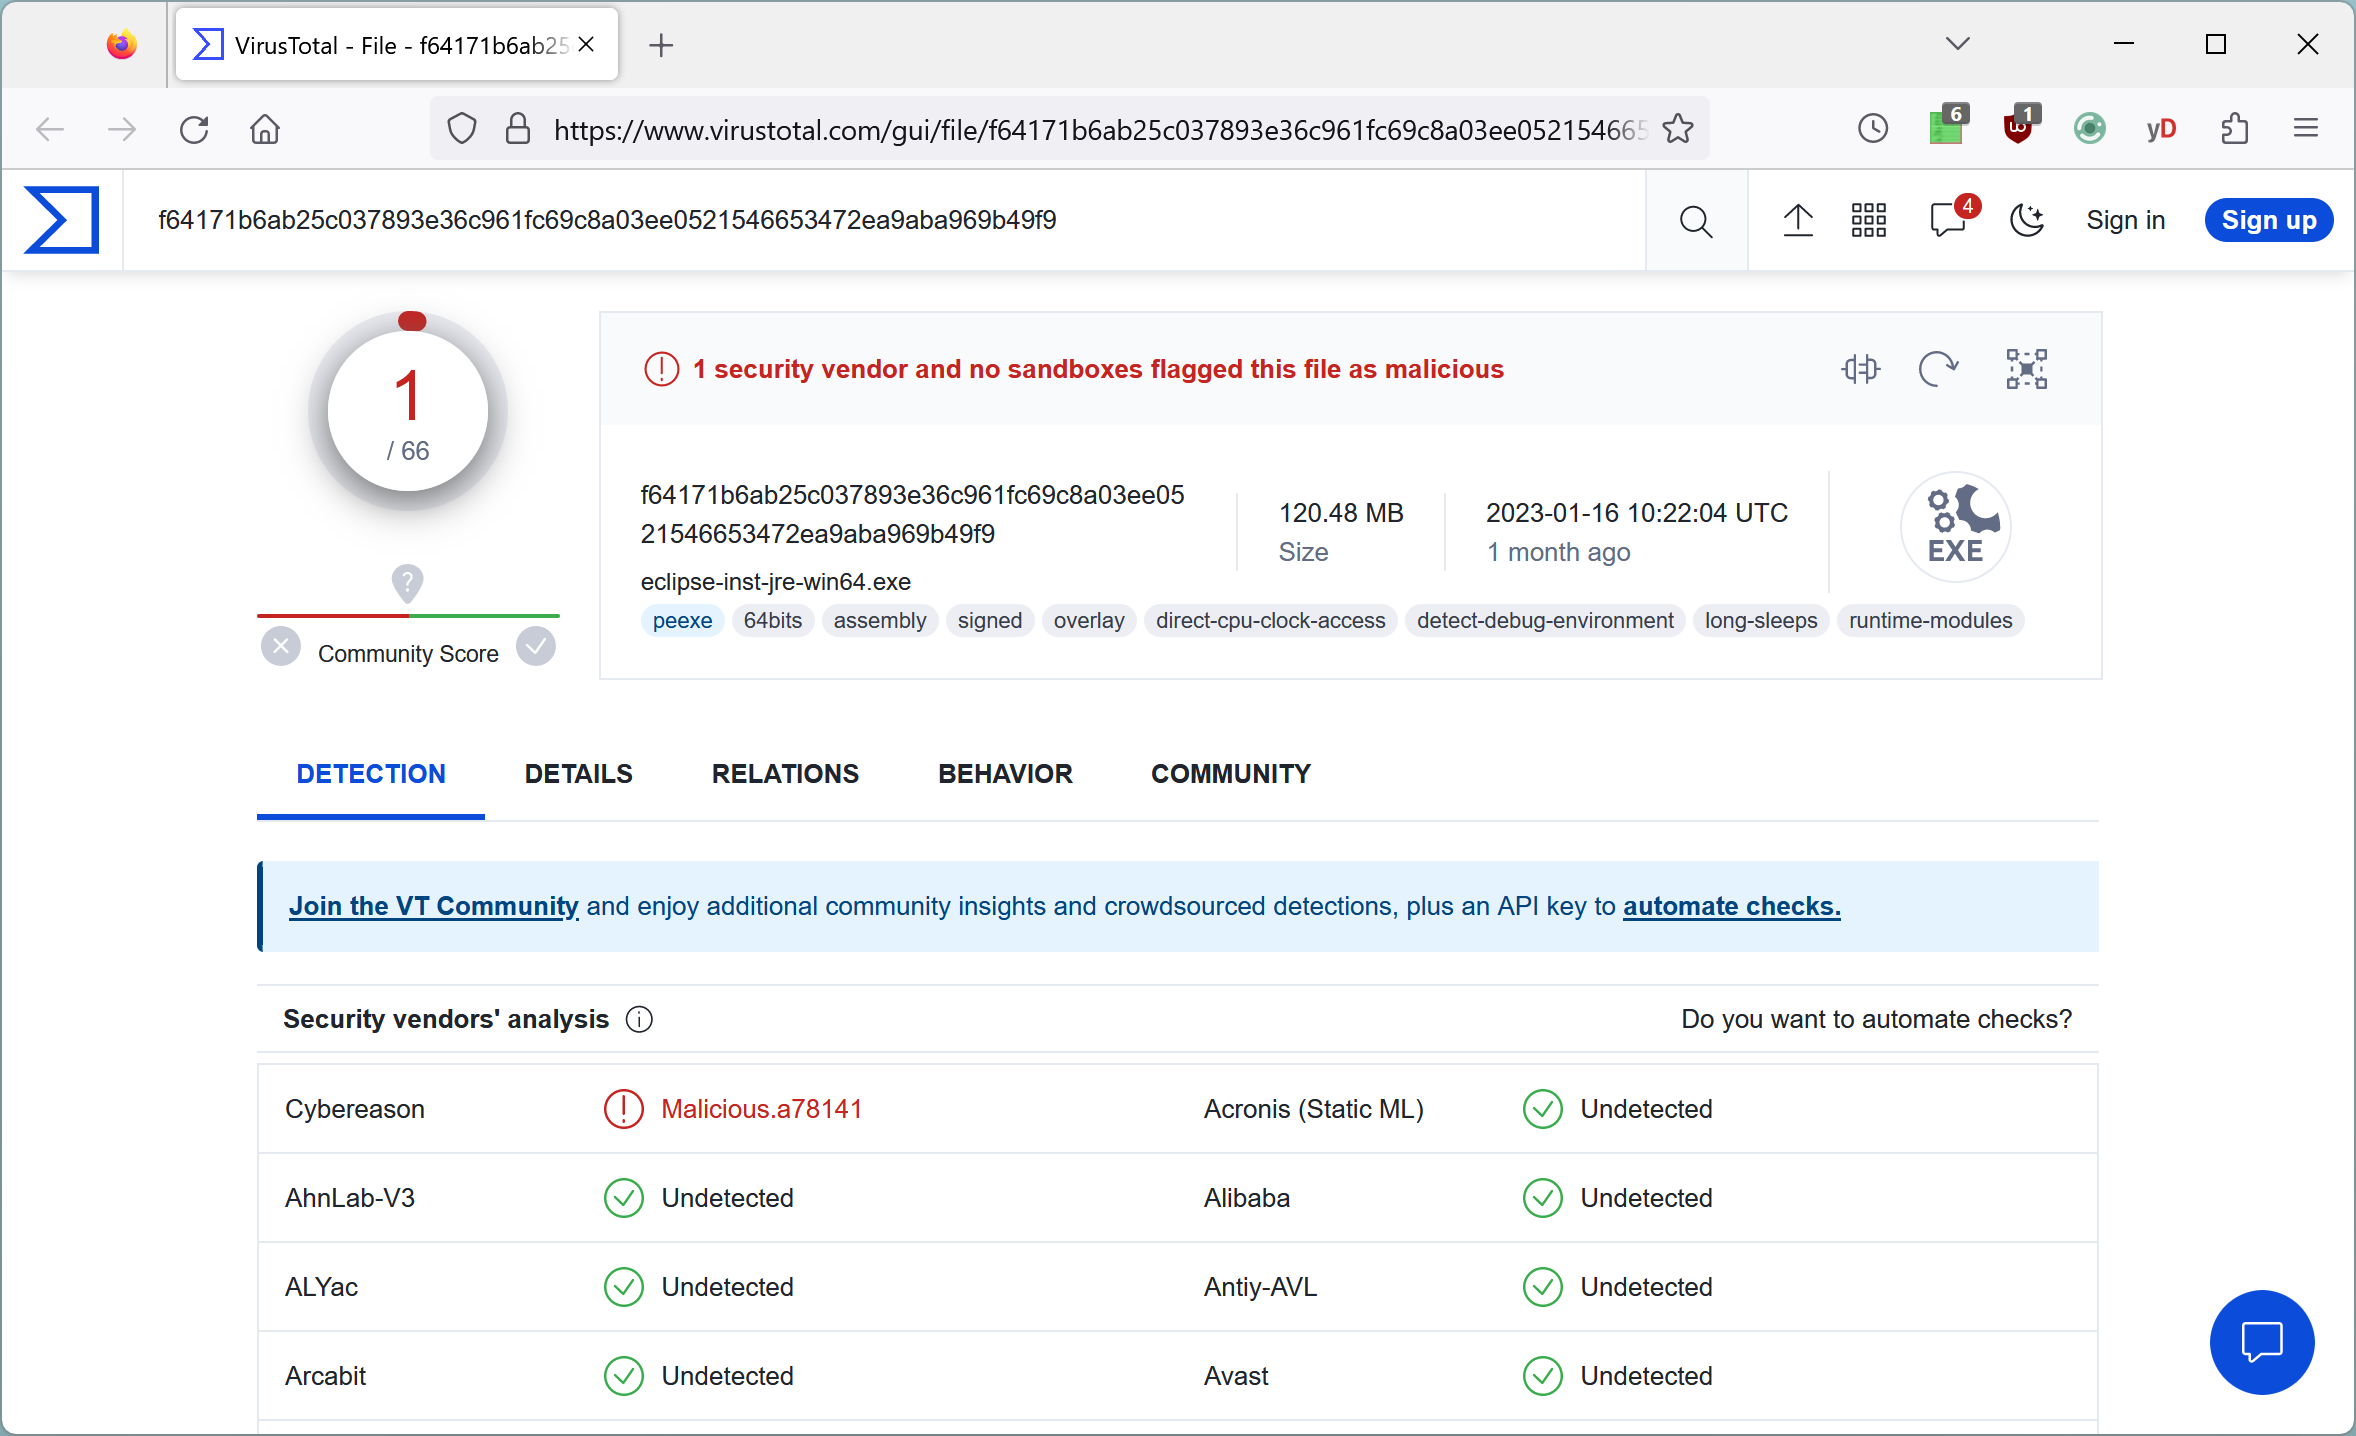Click the community score question mark pin
The height and width of the screenshot is (1436, 2356).
pos(407,583)
